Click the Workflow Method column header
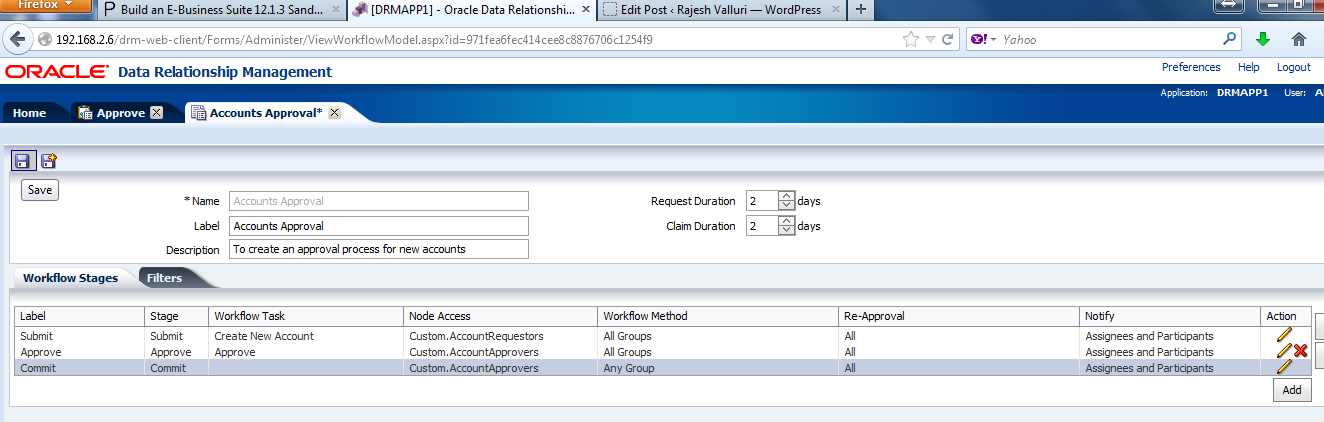 718,316
